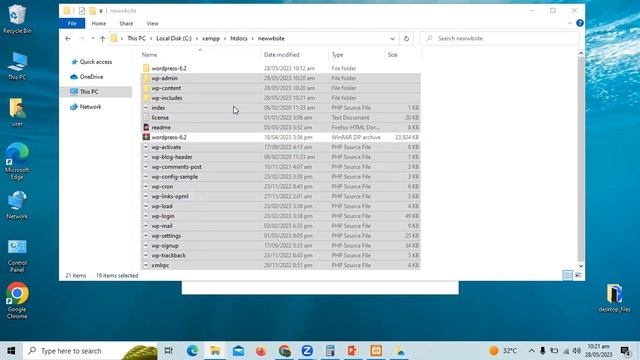The image size is (640, 360).
Task: Switch to the details view button
Action: (567, 276)
